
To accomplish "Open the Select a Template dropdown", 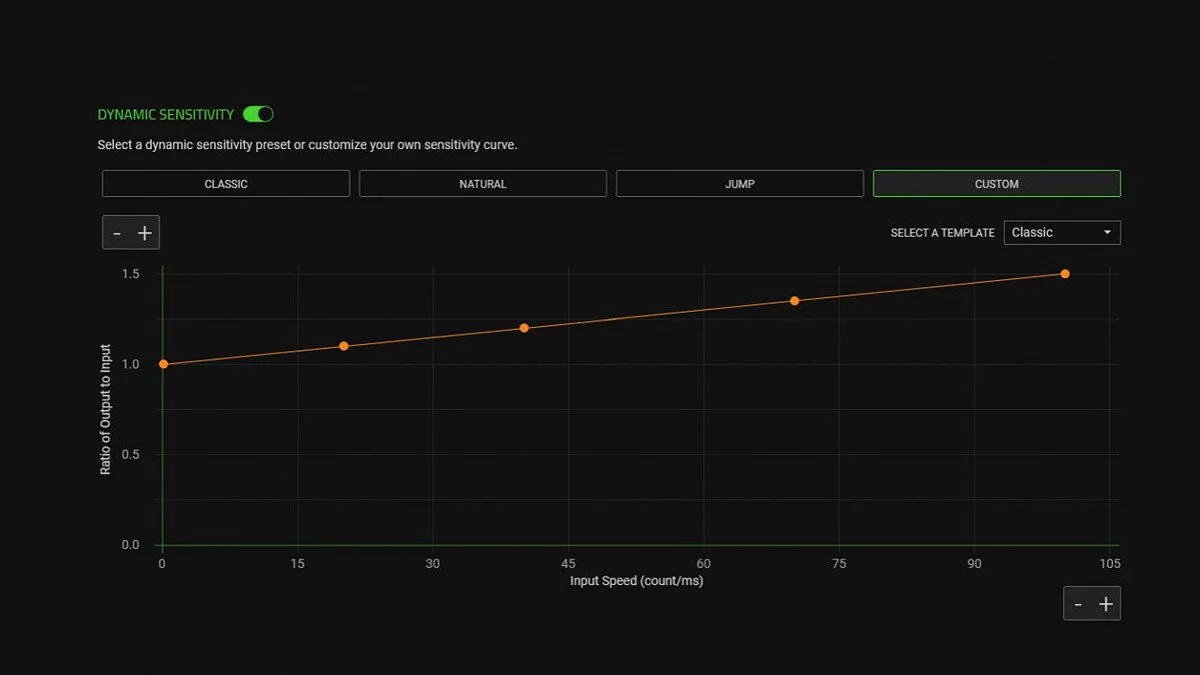I will 1062,233.
